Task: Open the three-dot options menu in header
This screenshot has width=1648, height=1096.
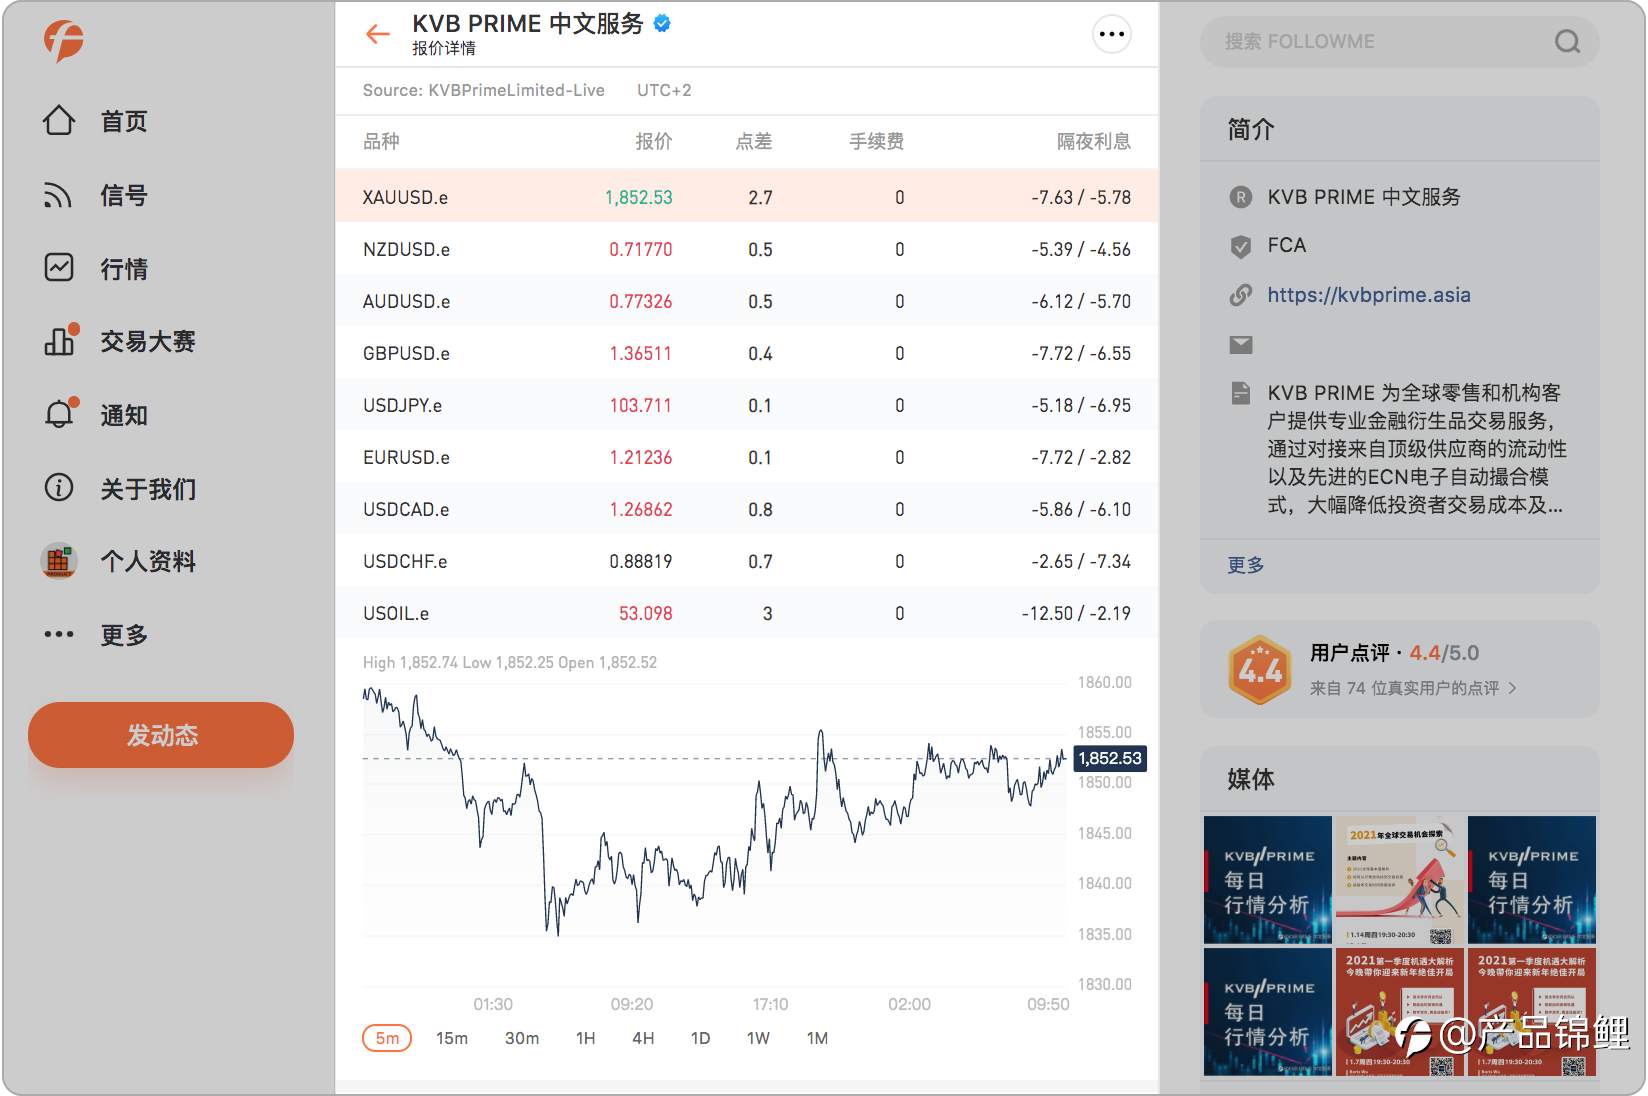Action: pyautogui.click(x=1112, y=34)
